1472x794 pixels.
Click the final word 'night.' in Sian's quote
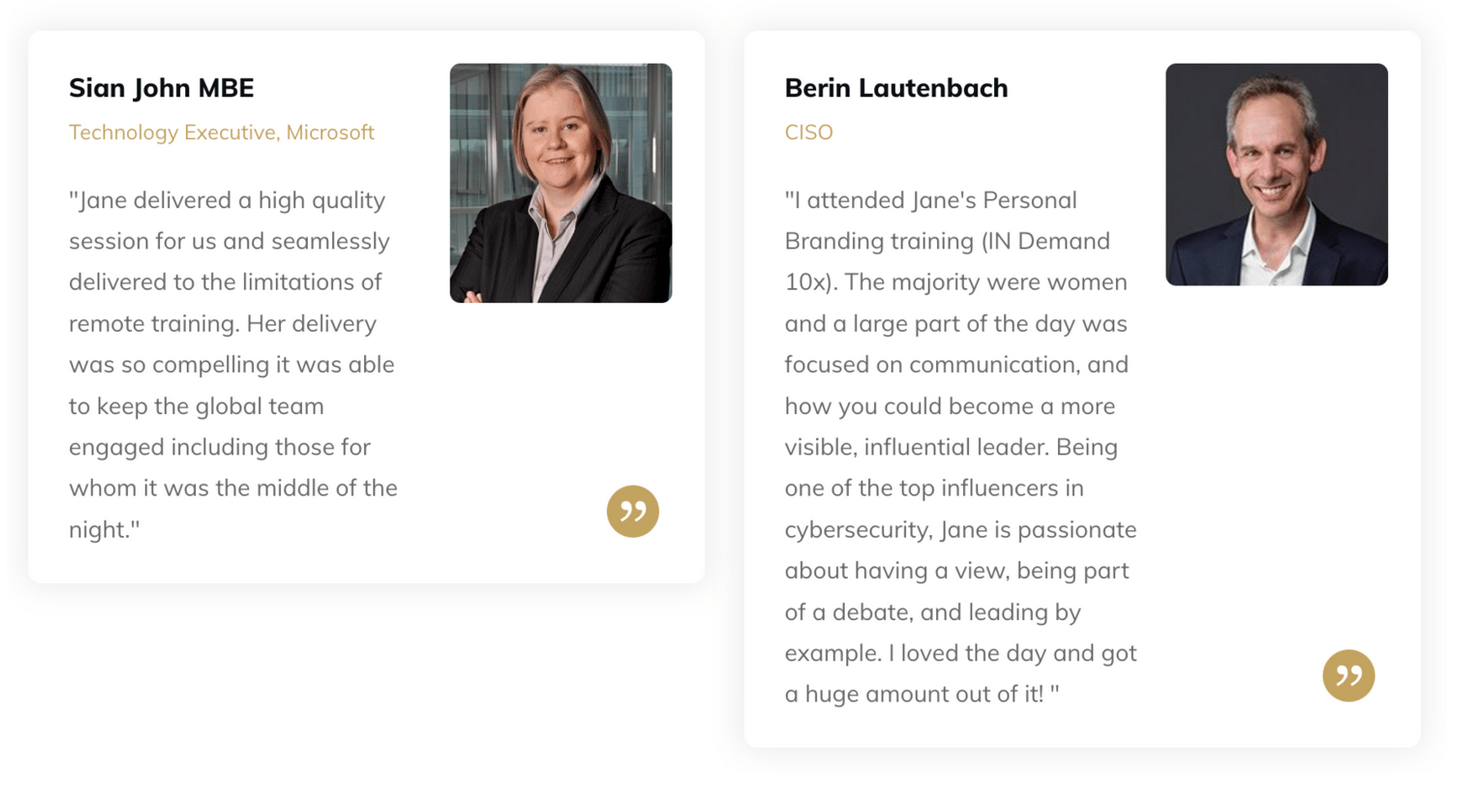(x=101, y=529)
